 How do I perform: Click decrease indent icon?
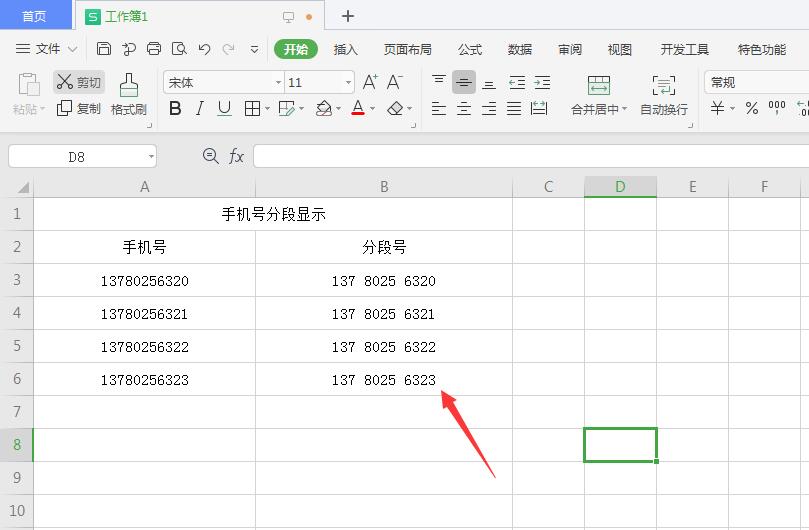tap(516, 82)
